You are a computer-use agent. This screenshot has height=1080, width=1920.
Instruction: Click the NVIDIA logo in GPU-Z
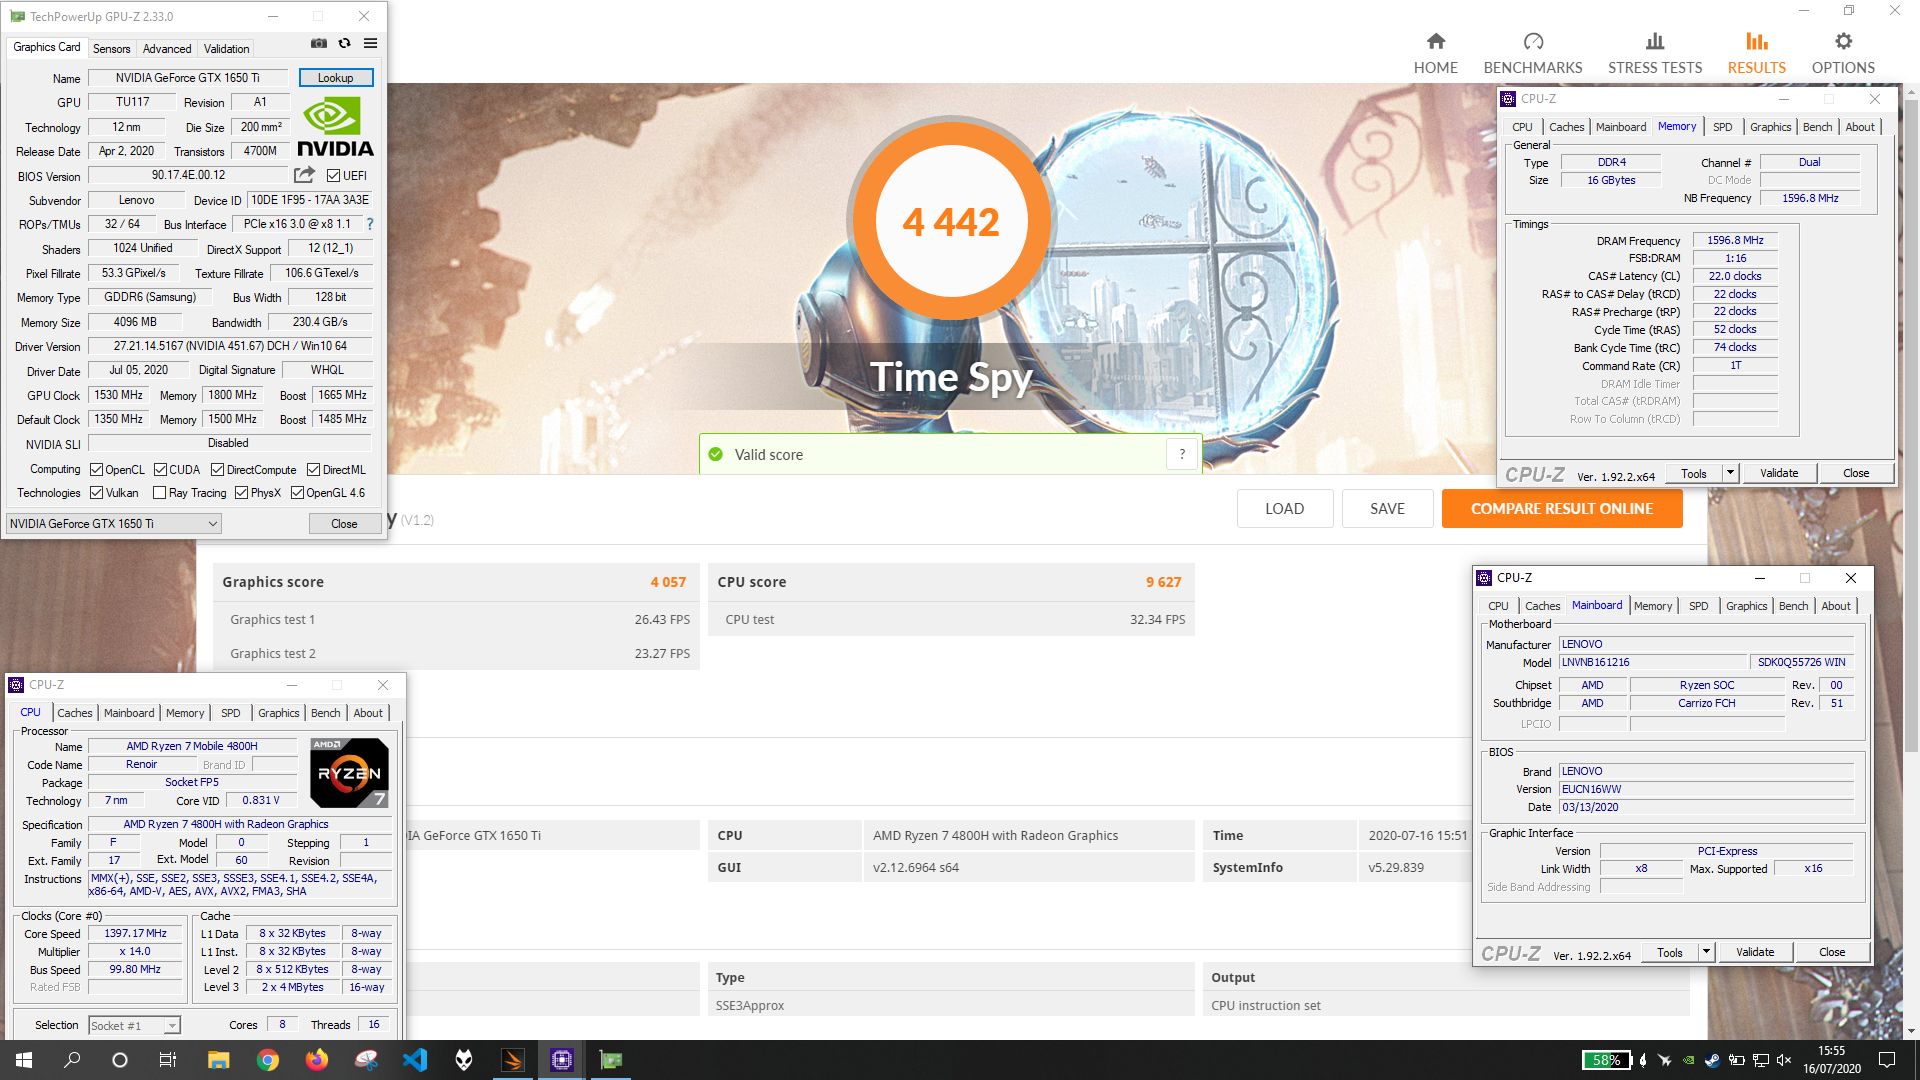[335, 127]
